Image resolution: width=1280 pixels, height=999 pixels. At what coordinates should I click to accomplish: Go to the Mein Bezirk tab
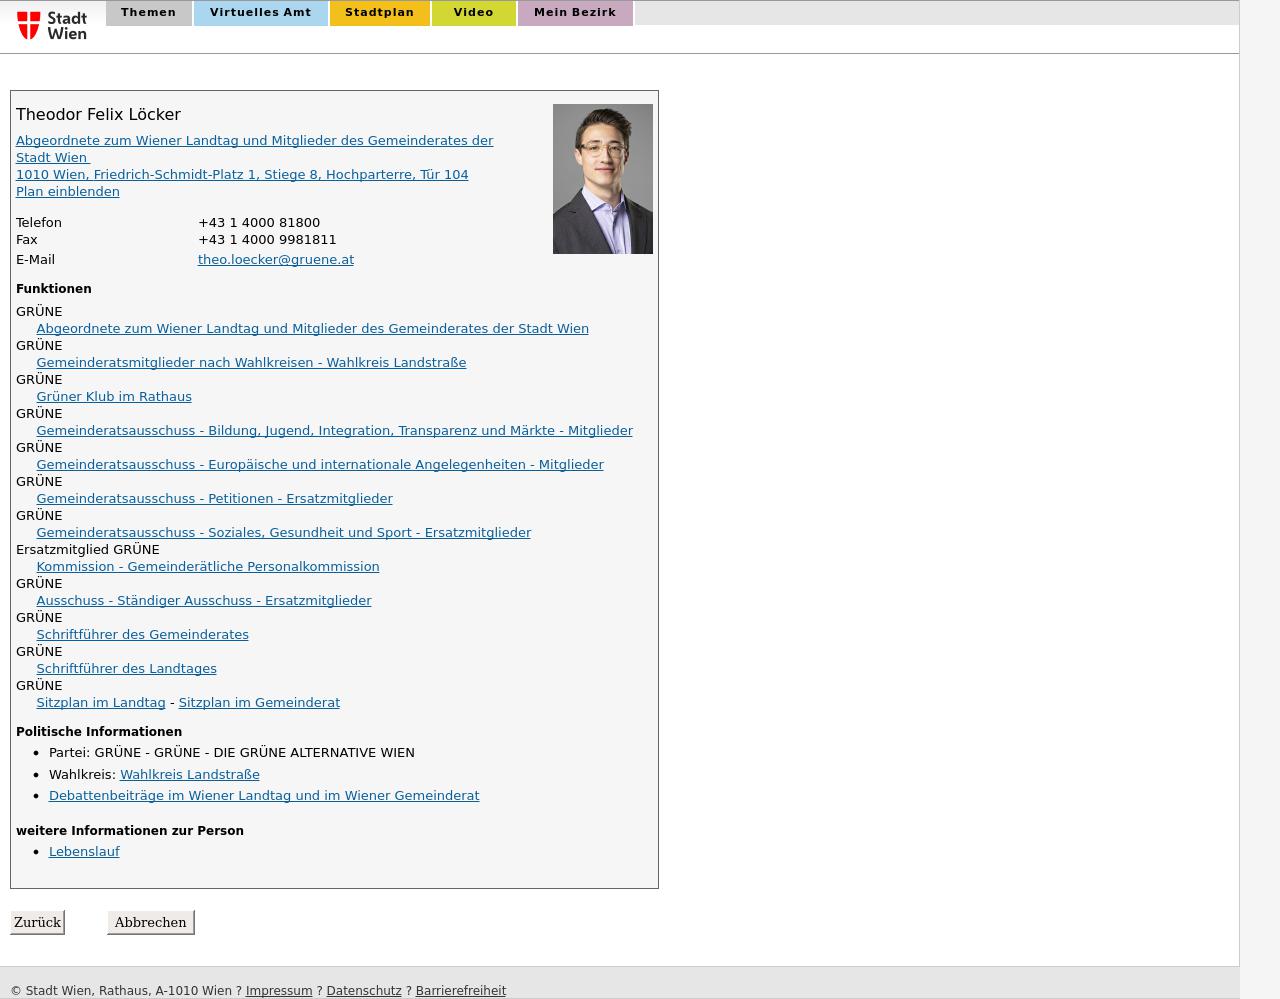pos(574,13)
